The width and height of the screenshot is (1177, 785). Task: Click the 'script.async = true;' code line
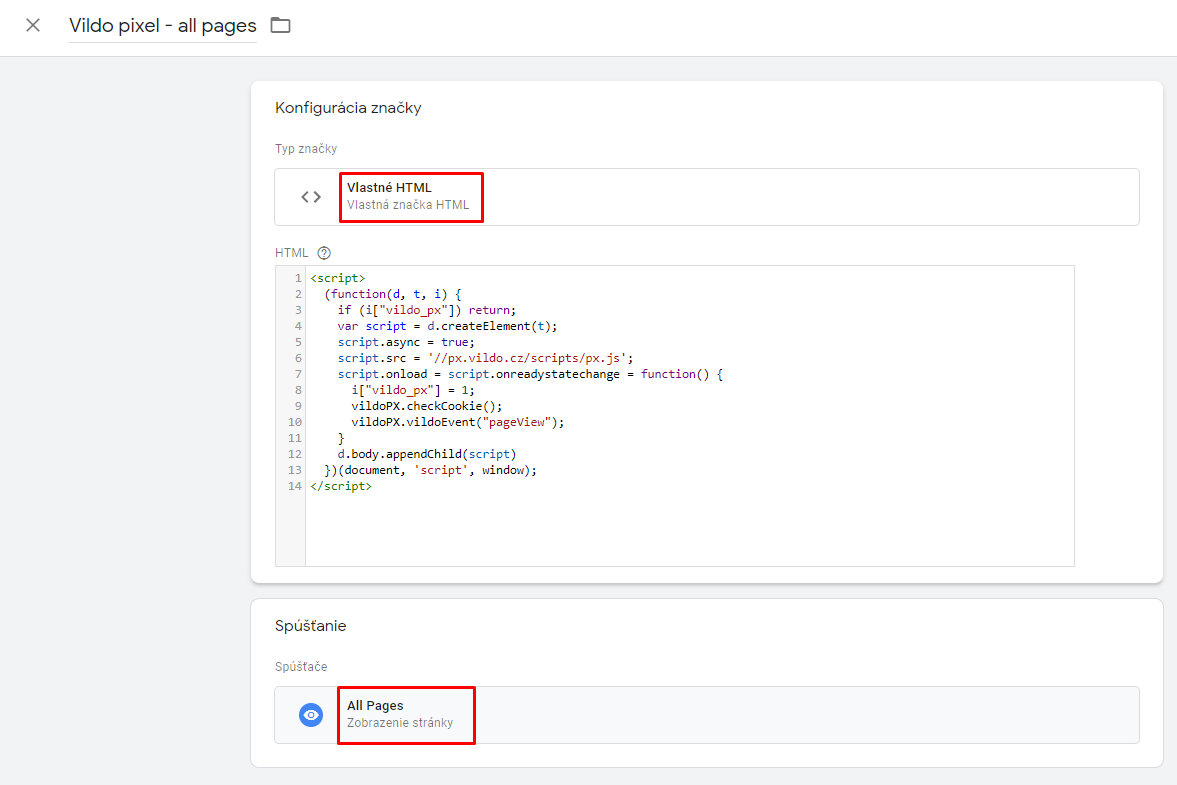(x=406, y=342)
